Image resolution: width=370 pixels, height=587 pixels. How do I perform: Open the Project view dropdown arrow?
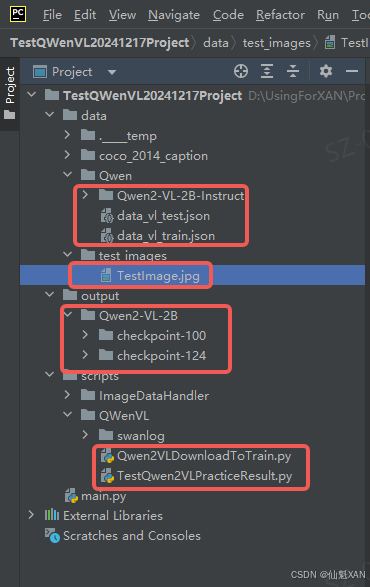[x=112, y=72]
